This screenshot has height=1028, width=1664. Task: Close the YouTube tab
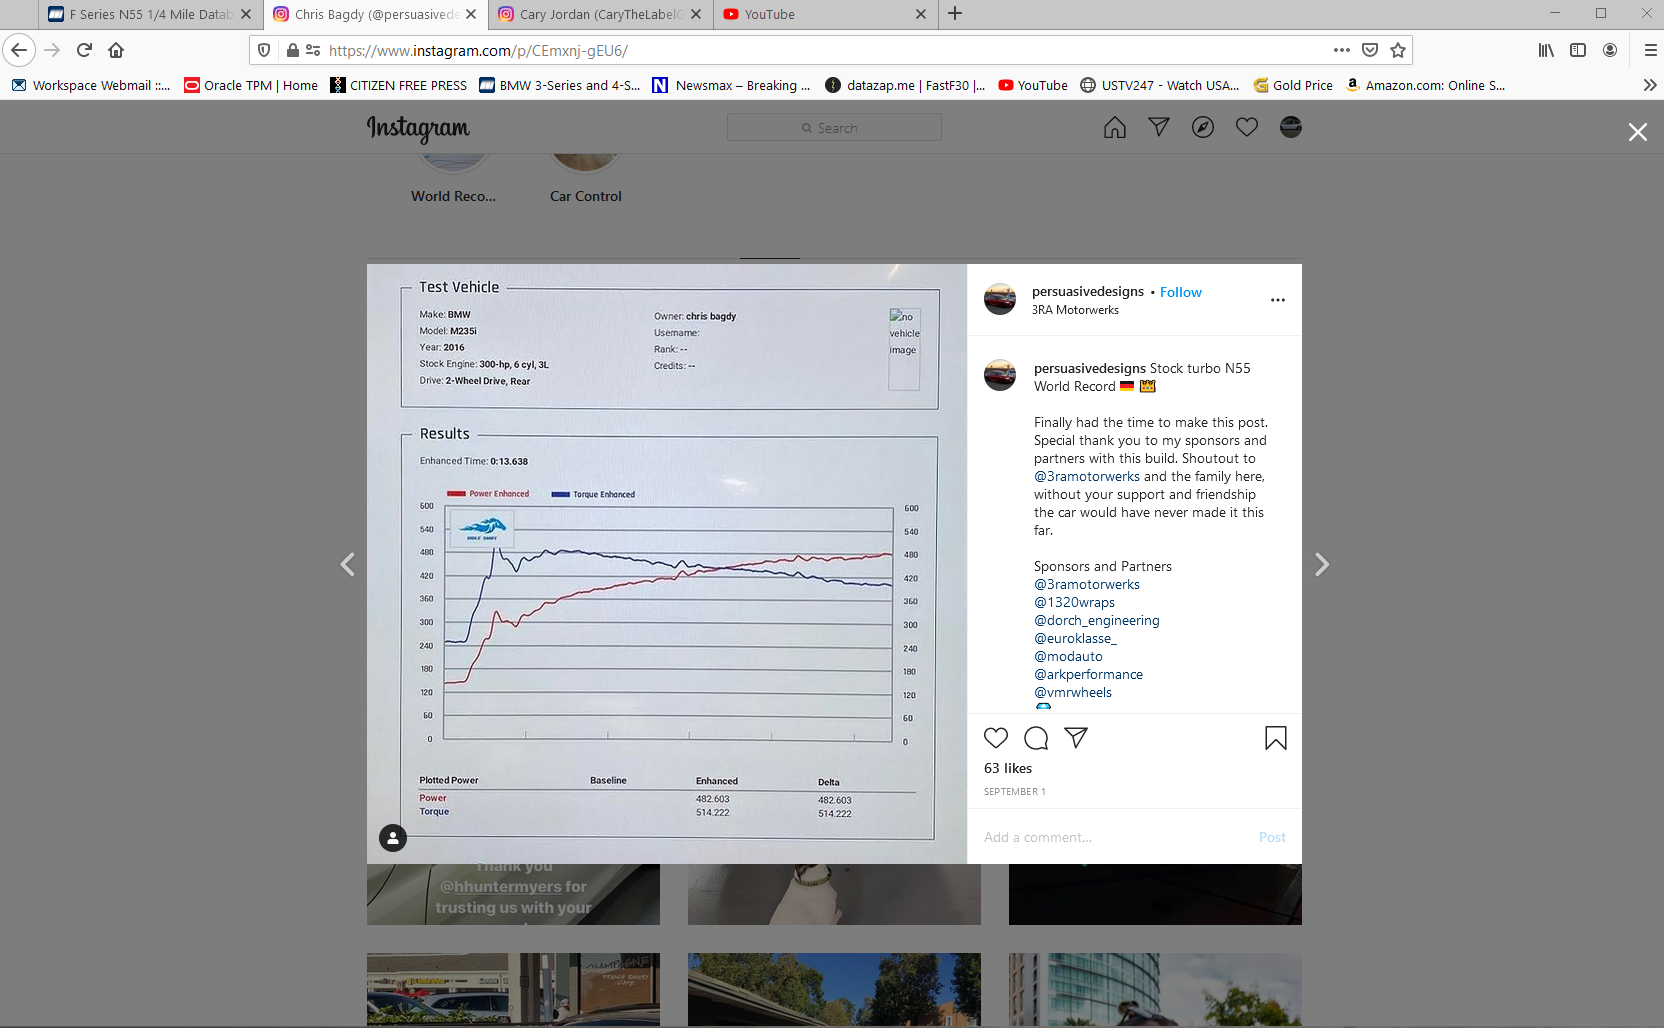921,14
